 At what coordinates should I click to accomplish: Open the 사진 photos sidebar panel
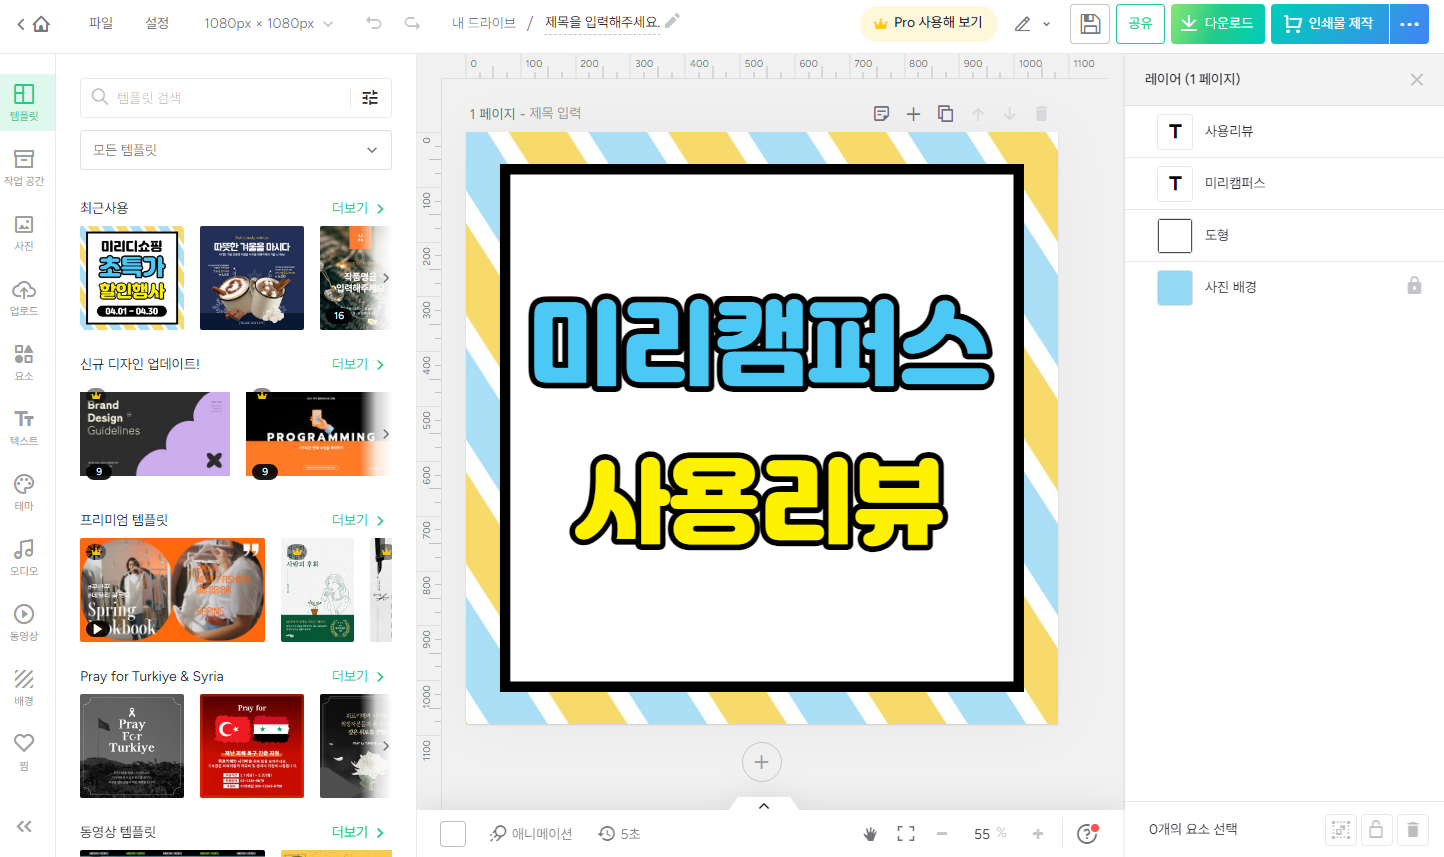[24, 233]
